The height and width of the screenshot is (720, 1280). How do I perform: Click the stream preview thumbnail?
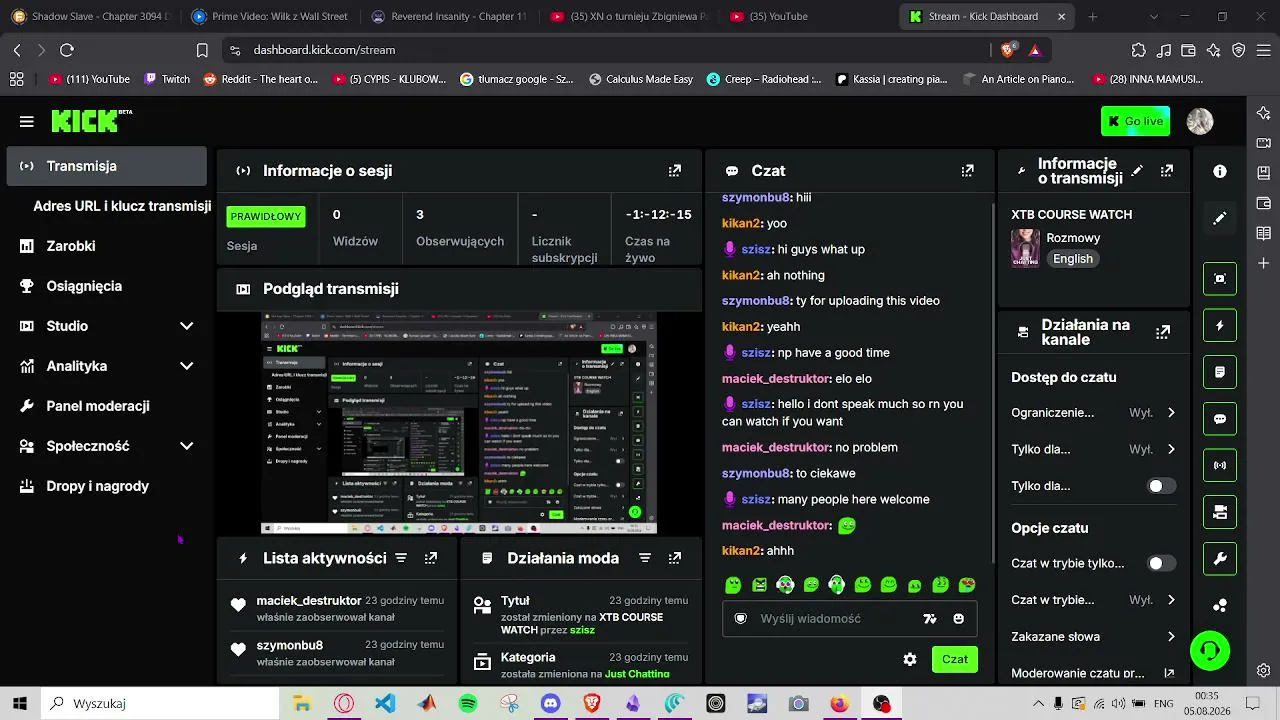(x=459, y=423)
